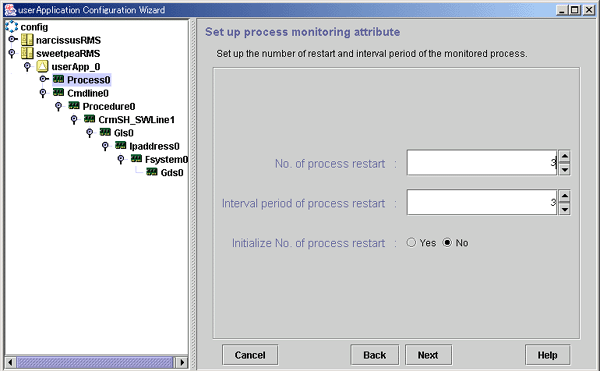Click the sweetpeaRMS node icon
Image resolution: width=600 pixels, height=371 pixels.
coord(27,53)
